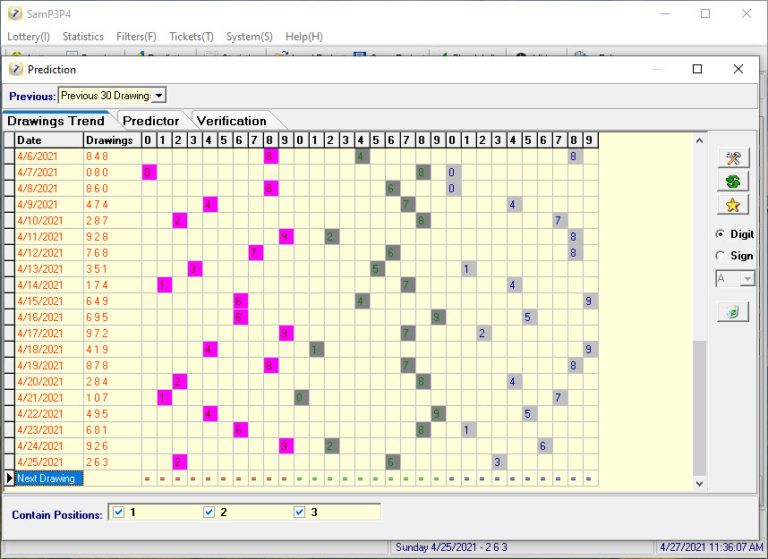Click the SamP3P4 app icon in title bar

coord(14,14)
